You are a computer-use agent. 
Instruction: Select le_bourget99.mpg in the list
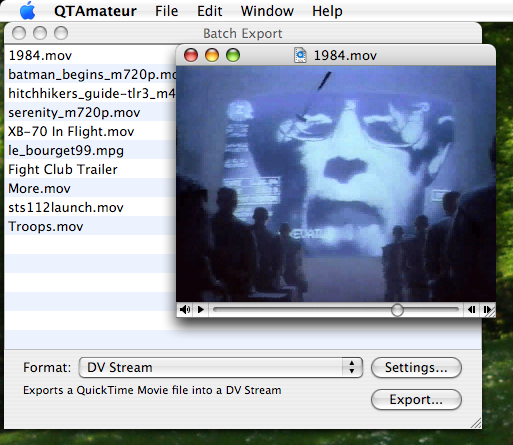[x=90, y=150]
